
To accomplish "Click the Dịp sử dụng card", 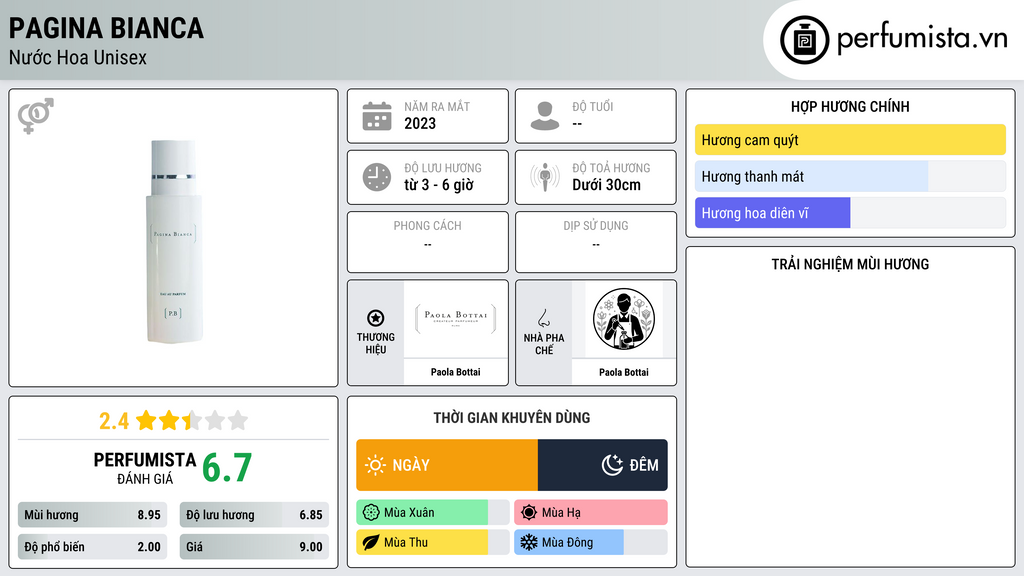I will [x=596, y=242].
